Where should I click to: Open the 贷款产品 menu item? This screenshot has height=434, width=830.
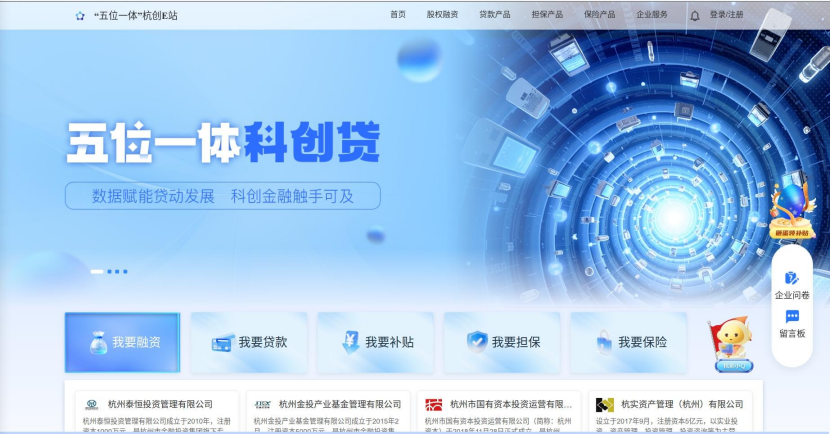click(x=495, y=15)
